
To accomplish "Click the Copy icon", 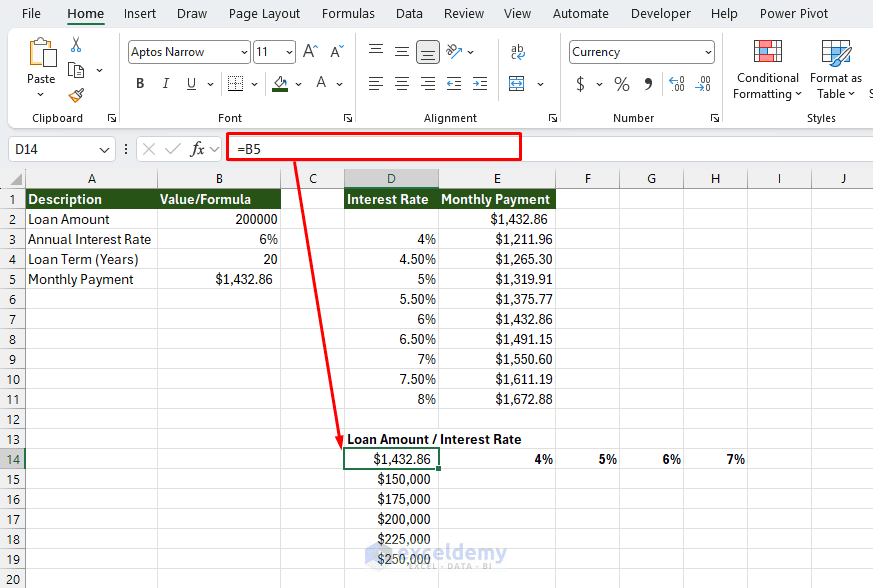I will (x=76, y=70).
